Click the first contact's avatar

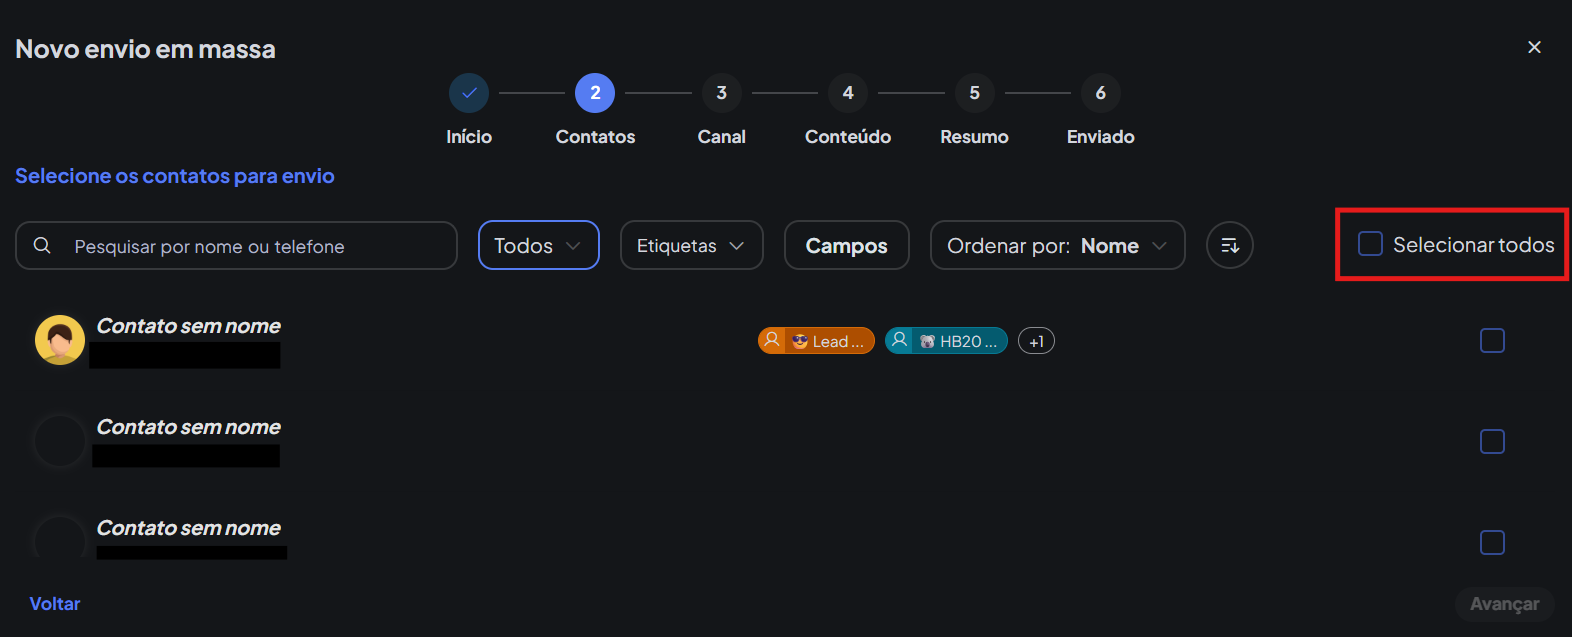click(x=60, y=340)
